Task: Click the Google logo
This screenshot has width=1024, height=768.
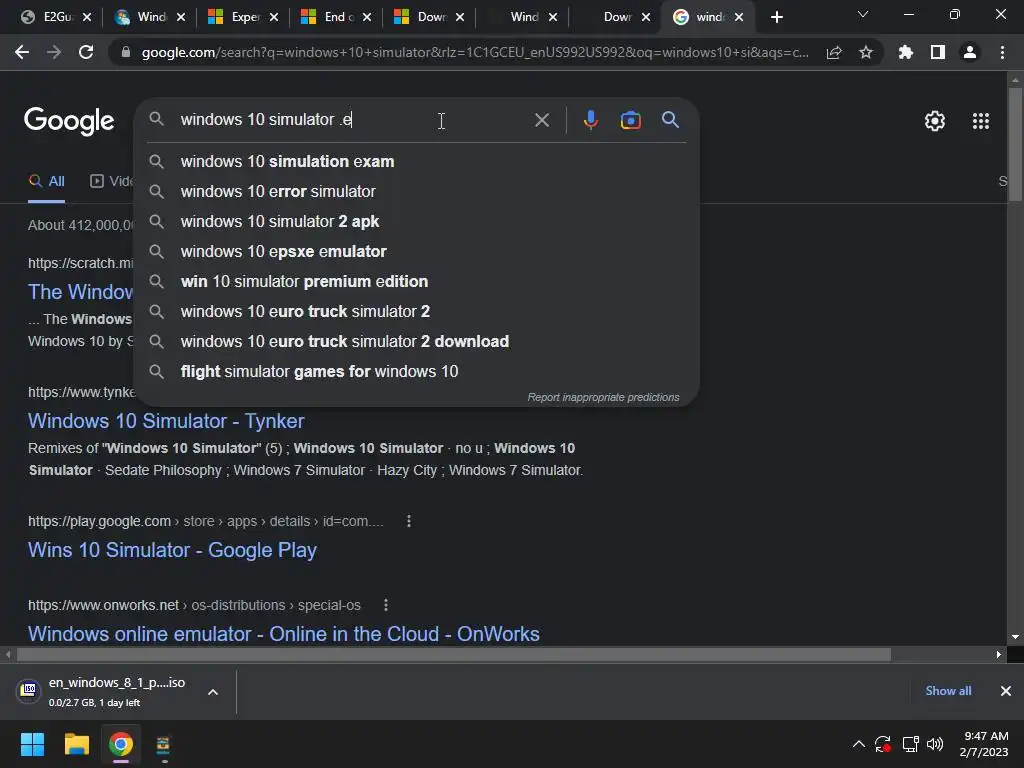Action: point(69,121)
